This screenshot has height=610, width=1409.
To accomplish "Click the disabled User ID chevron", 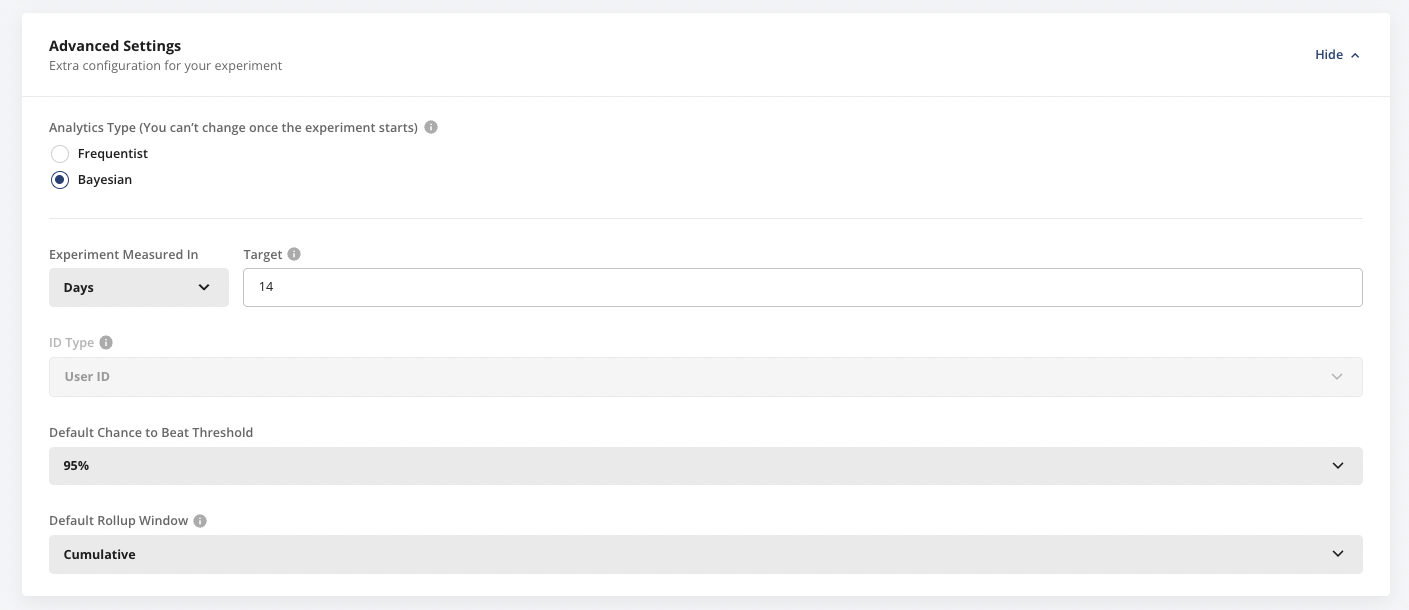I will click(x=1337, y=377).
